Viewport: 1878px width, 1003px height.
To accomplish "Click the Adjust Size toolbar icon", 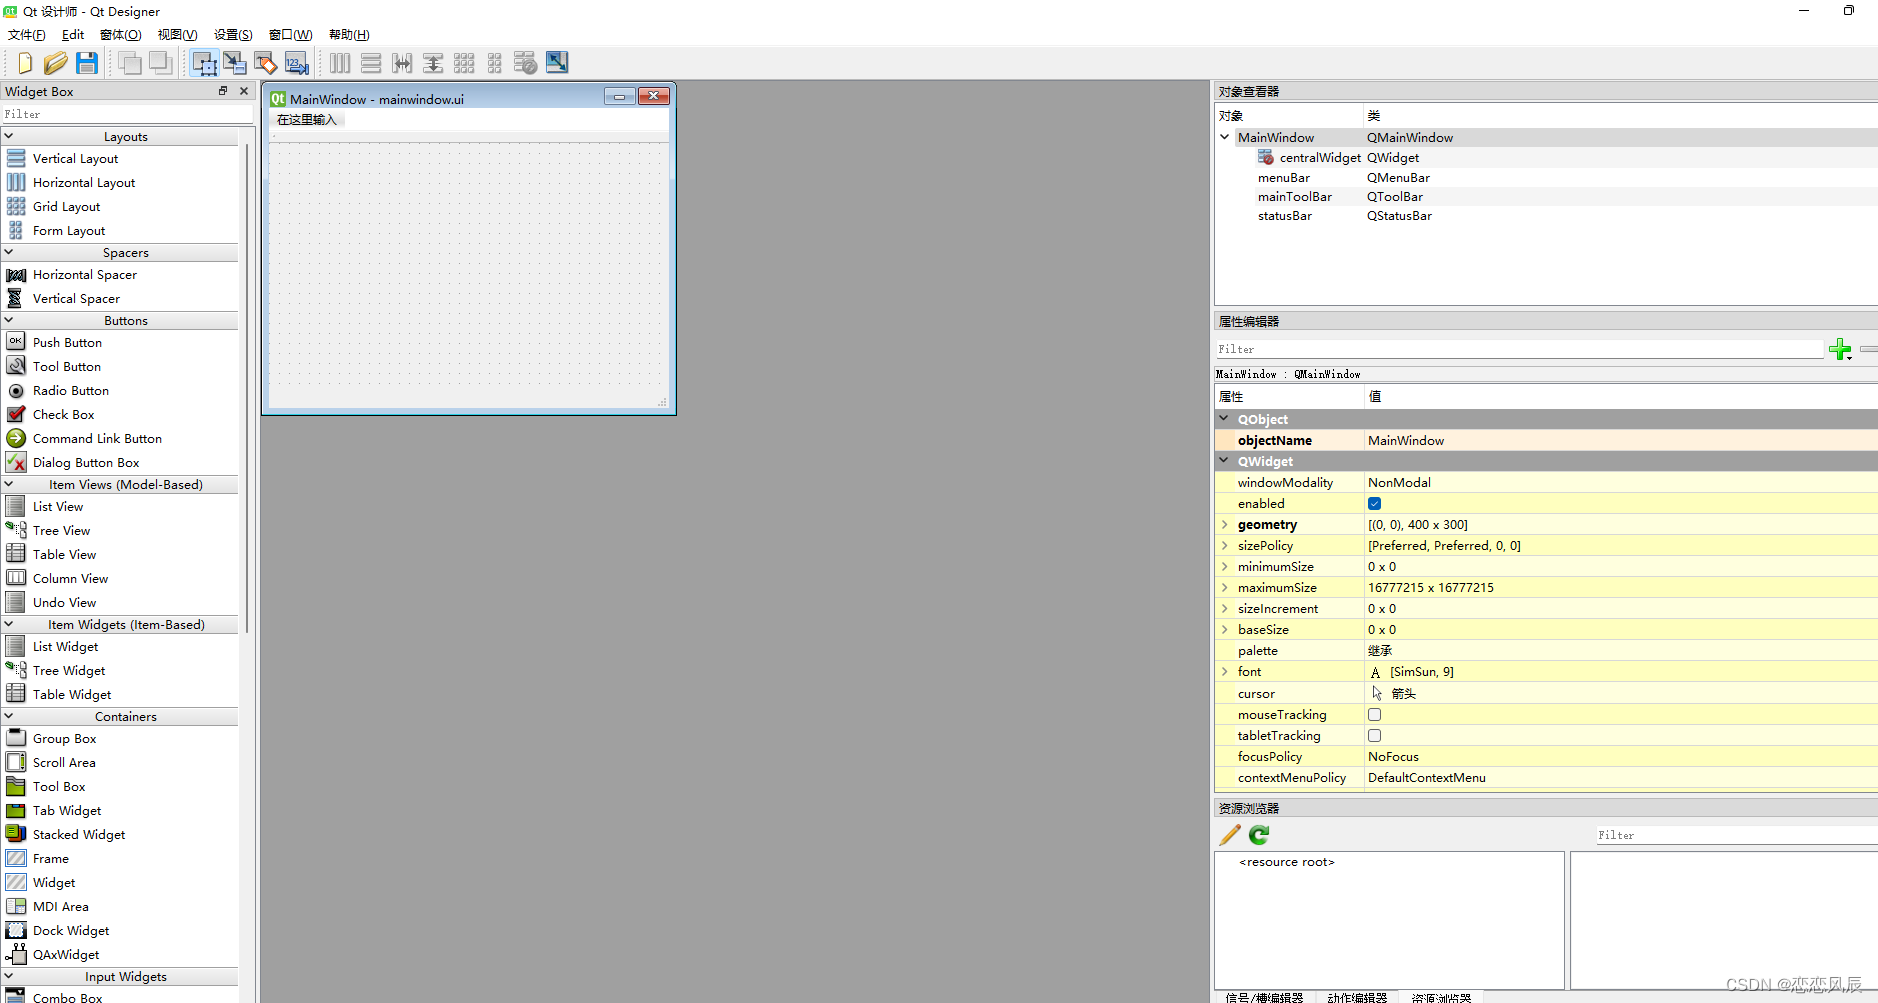I will coord(557,63).
